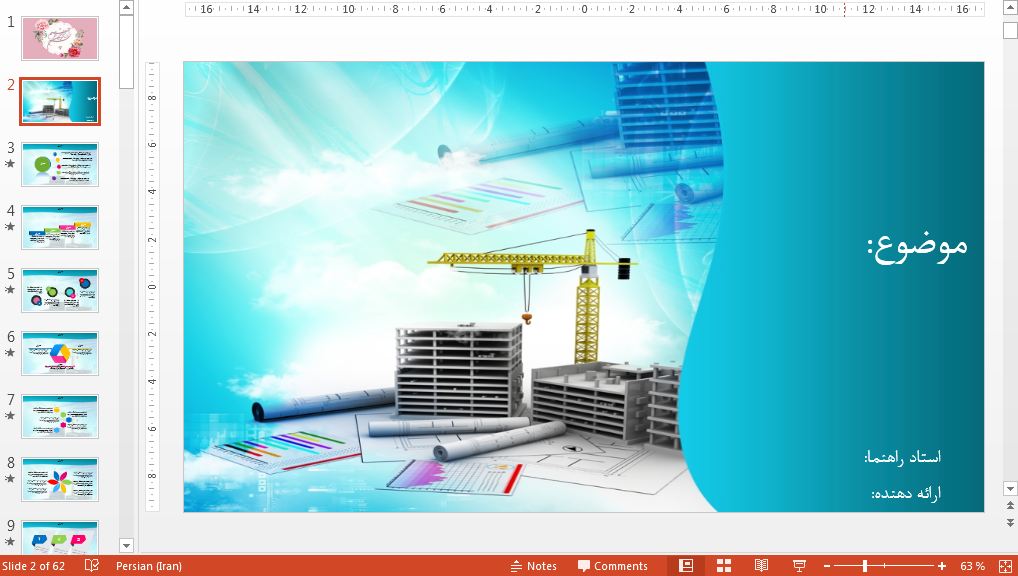
Task: Click the موضوع title text on slide
Action: pos(917,245)
